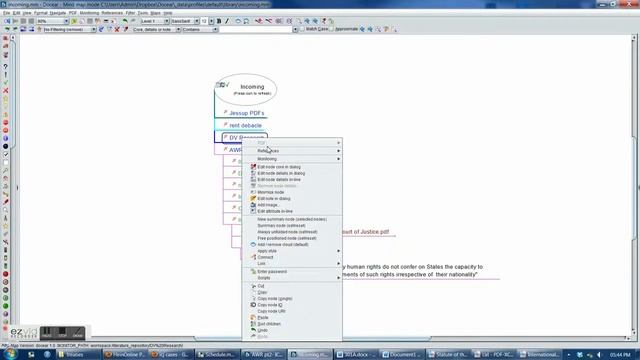Click the first icon in top toolbar
The height and width of the screenshot is (360, 640).
[x=7, y=21]
